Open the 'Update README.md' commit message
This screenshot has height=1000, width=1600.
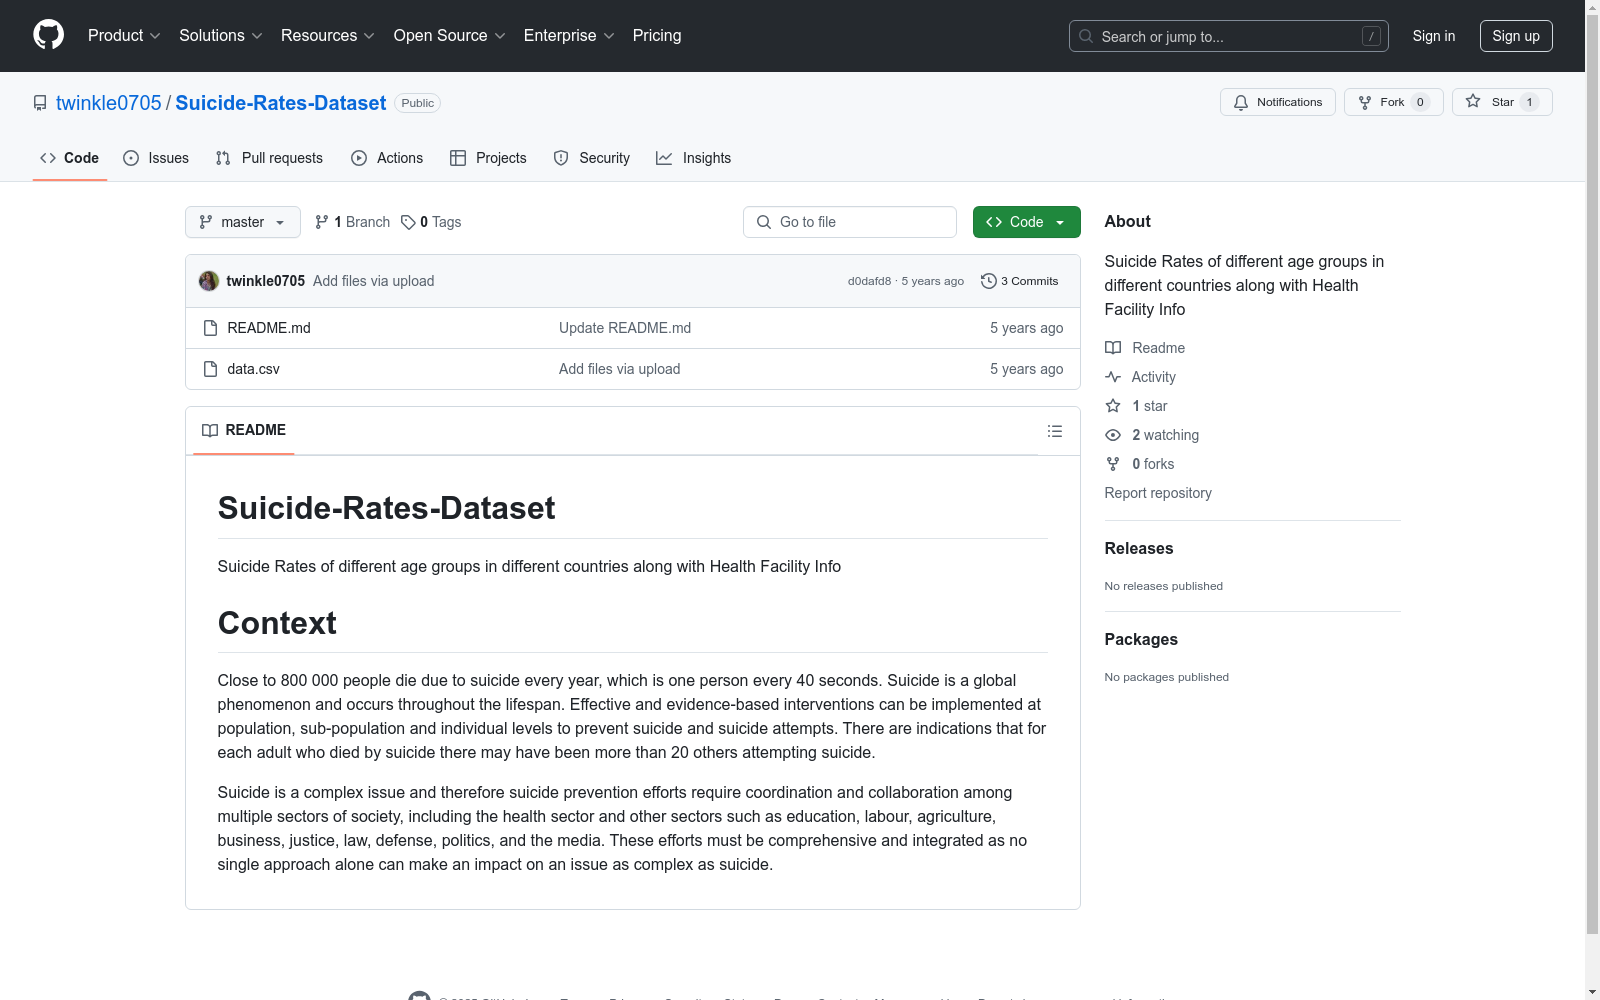pos(625,328)
